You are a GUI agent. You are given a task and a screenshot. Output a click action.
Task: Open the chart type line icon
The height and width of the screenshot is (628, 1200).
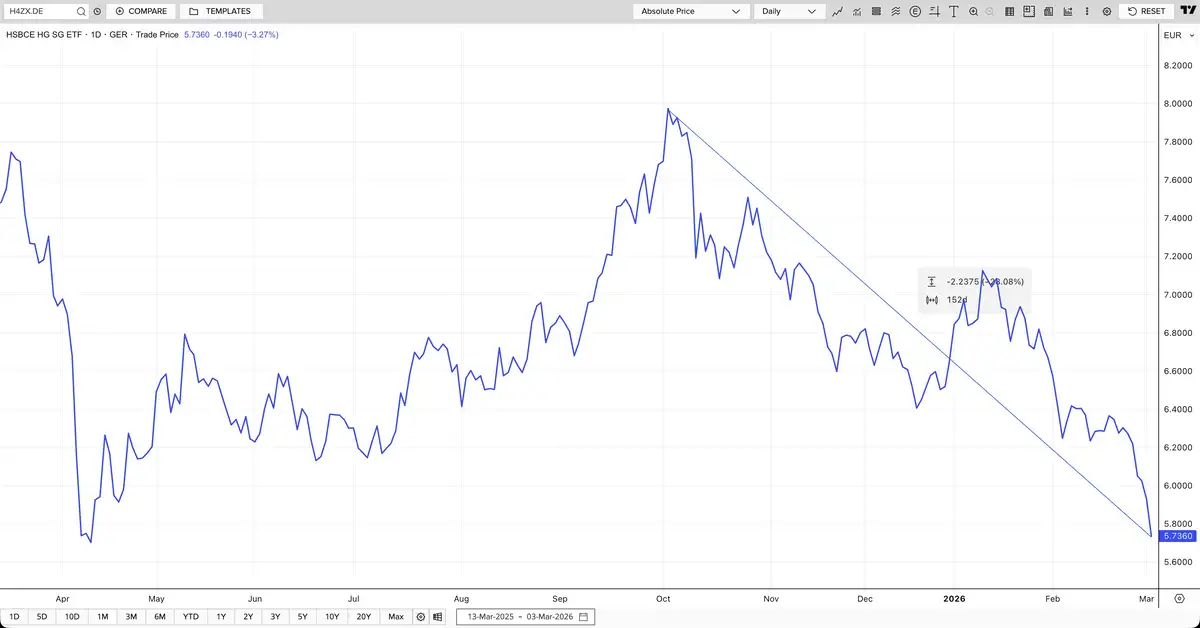(x=837, y=11)
